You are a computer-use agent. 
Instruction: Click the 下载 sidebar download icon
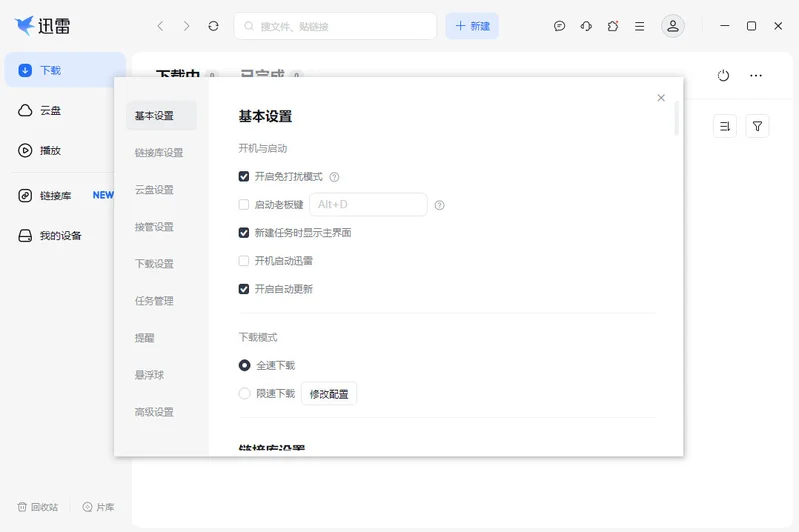(25, 70)
